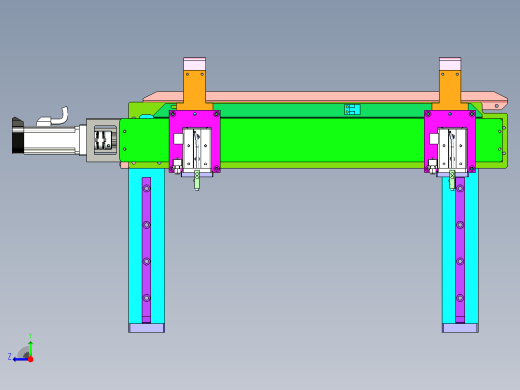Image resolution: width=520 pixels, height=390 pixels.
Task: Select the large bright green horizontal beam
Action: (322, 140)
